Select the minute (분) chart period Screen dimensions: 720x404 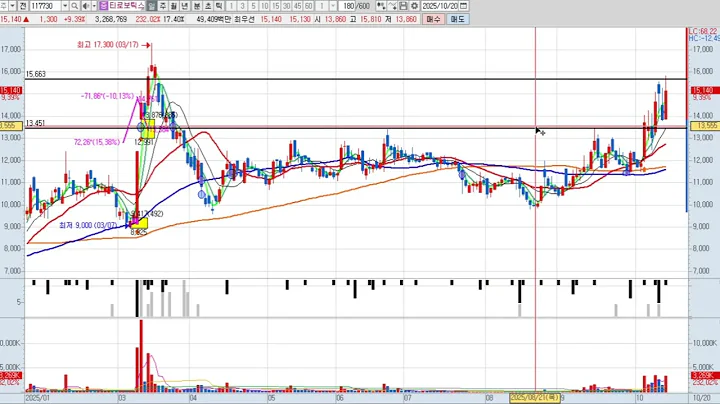[197, 6]
